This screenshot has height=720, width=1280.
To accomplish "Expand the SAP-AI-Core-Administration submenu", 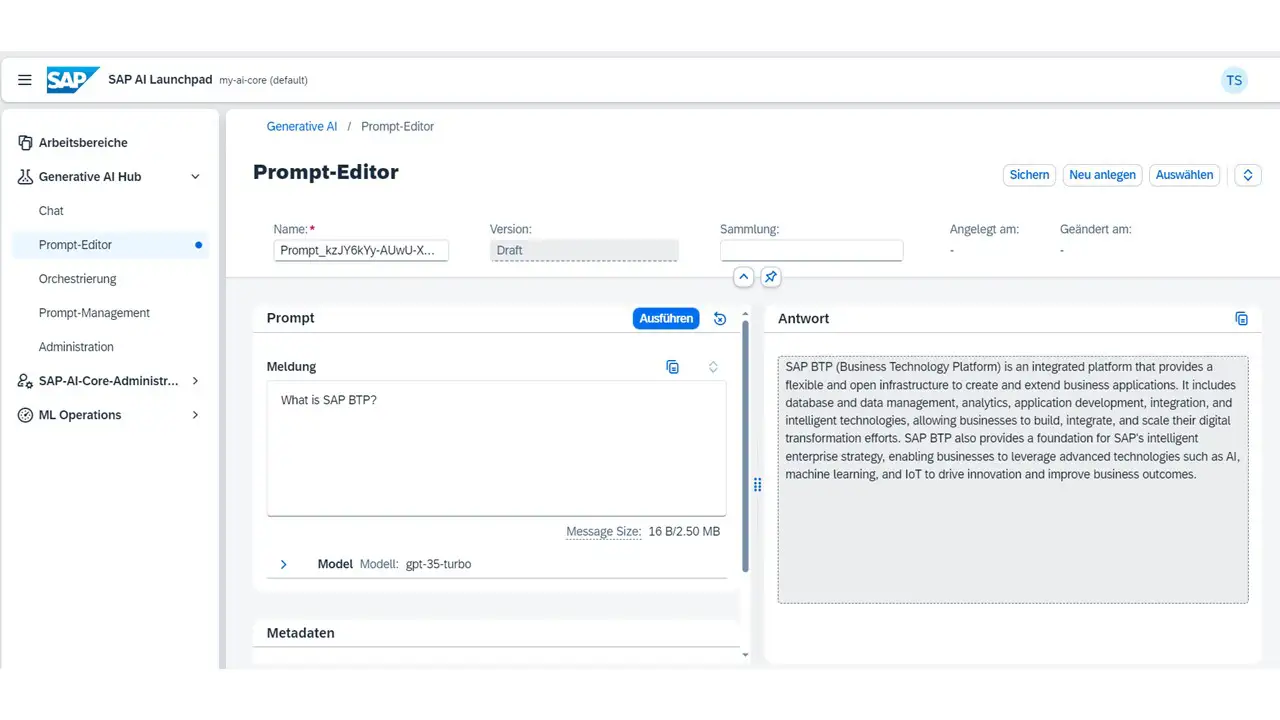I will tap(195, 381).
